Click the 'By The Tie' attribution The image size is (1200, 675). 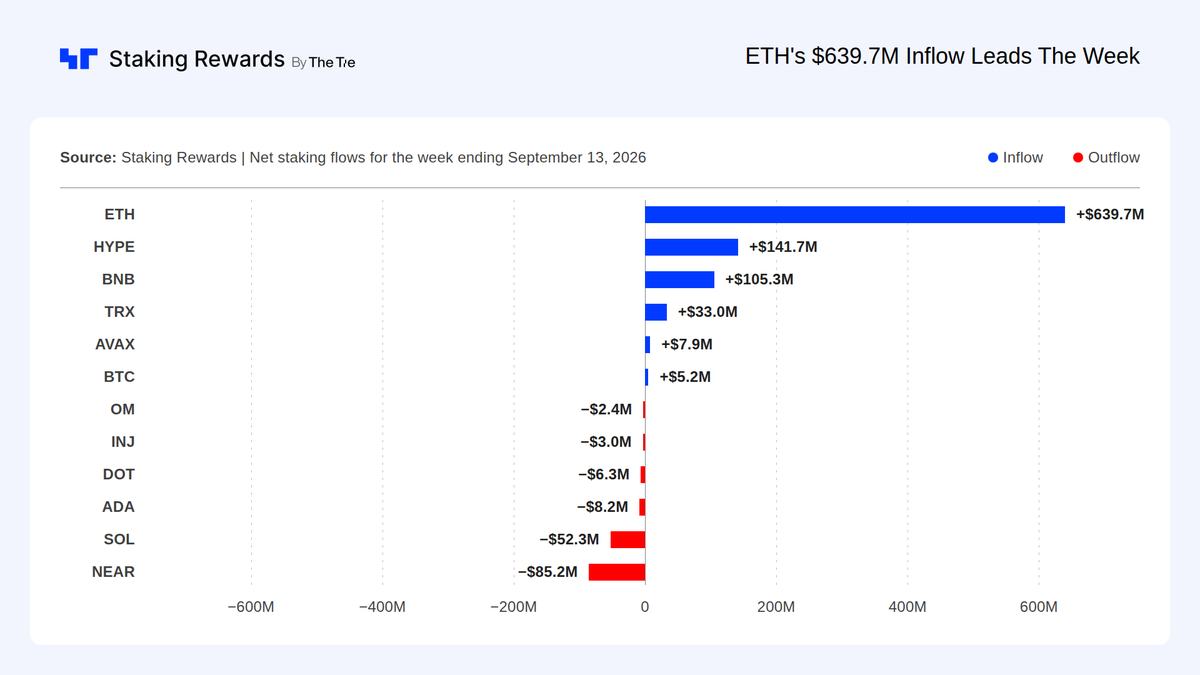pyautogui.click(x=323, y=62)
